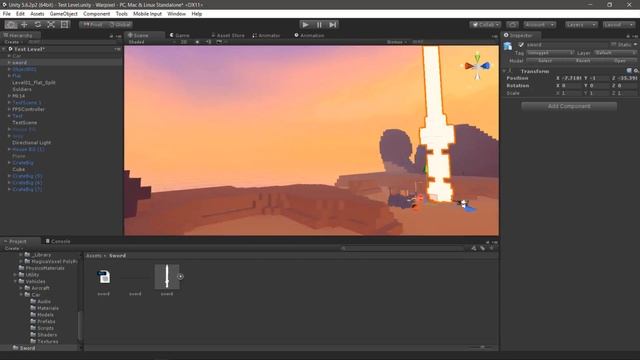Toggle the sword object active checkbox
This screenshot has height=360, width=640.
point(521,44)
